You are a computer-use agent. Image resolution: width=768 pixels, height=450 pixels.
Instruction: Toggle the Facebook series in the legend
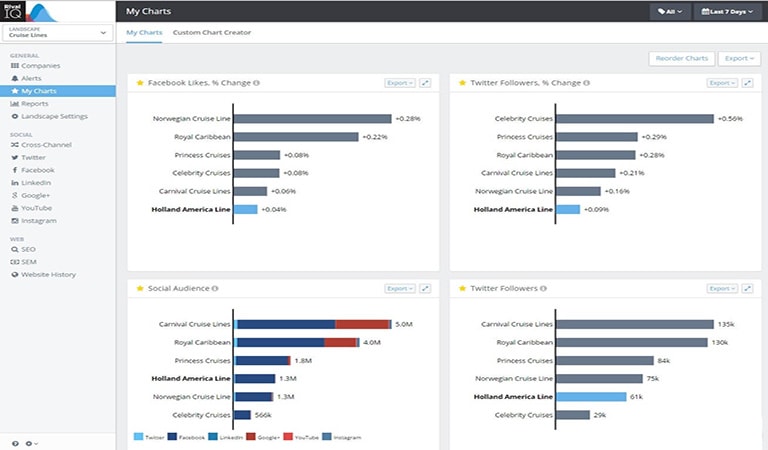(x=186, y=437)
